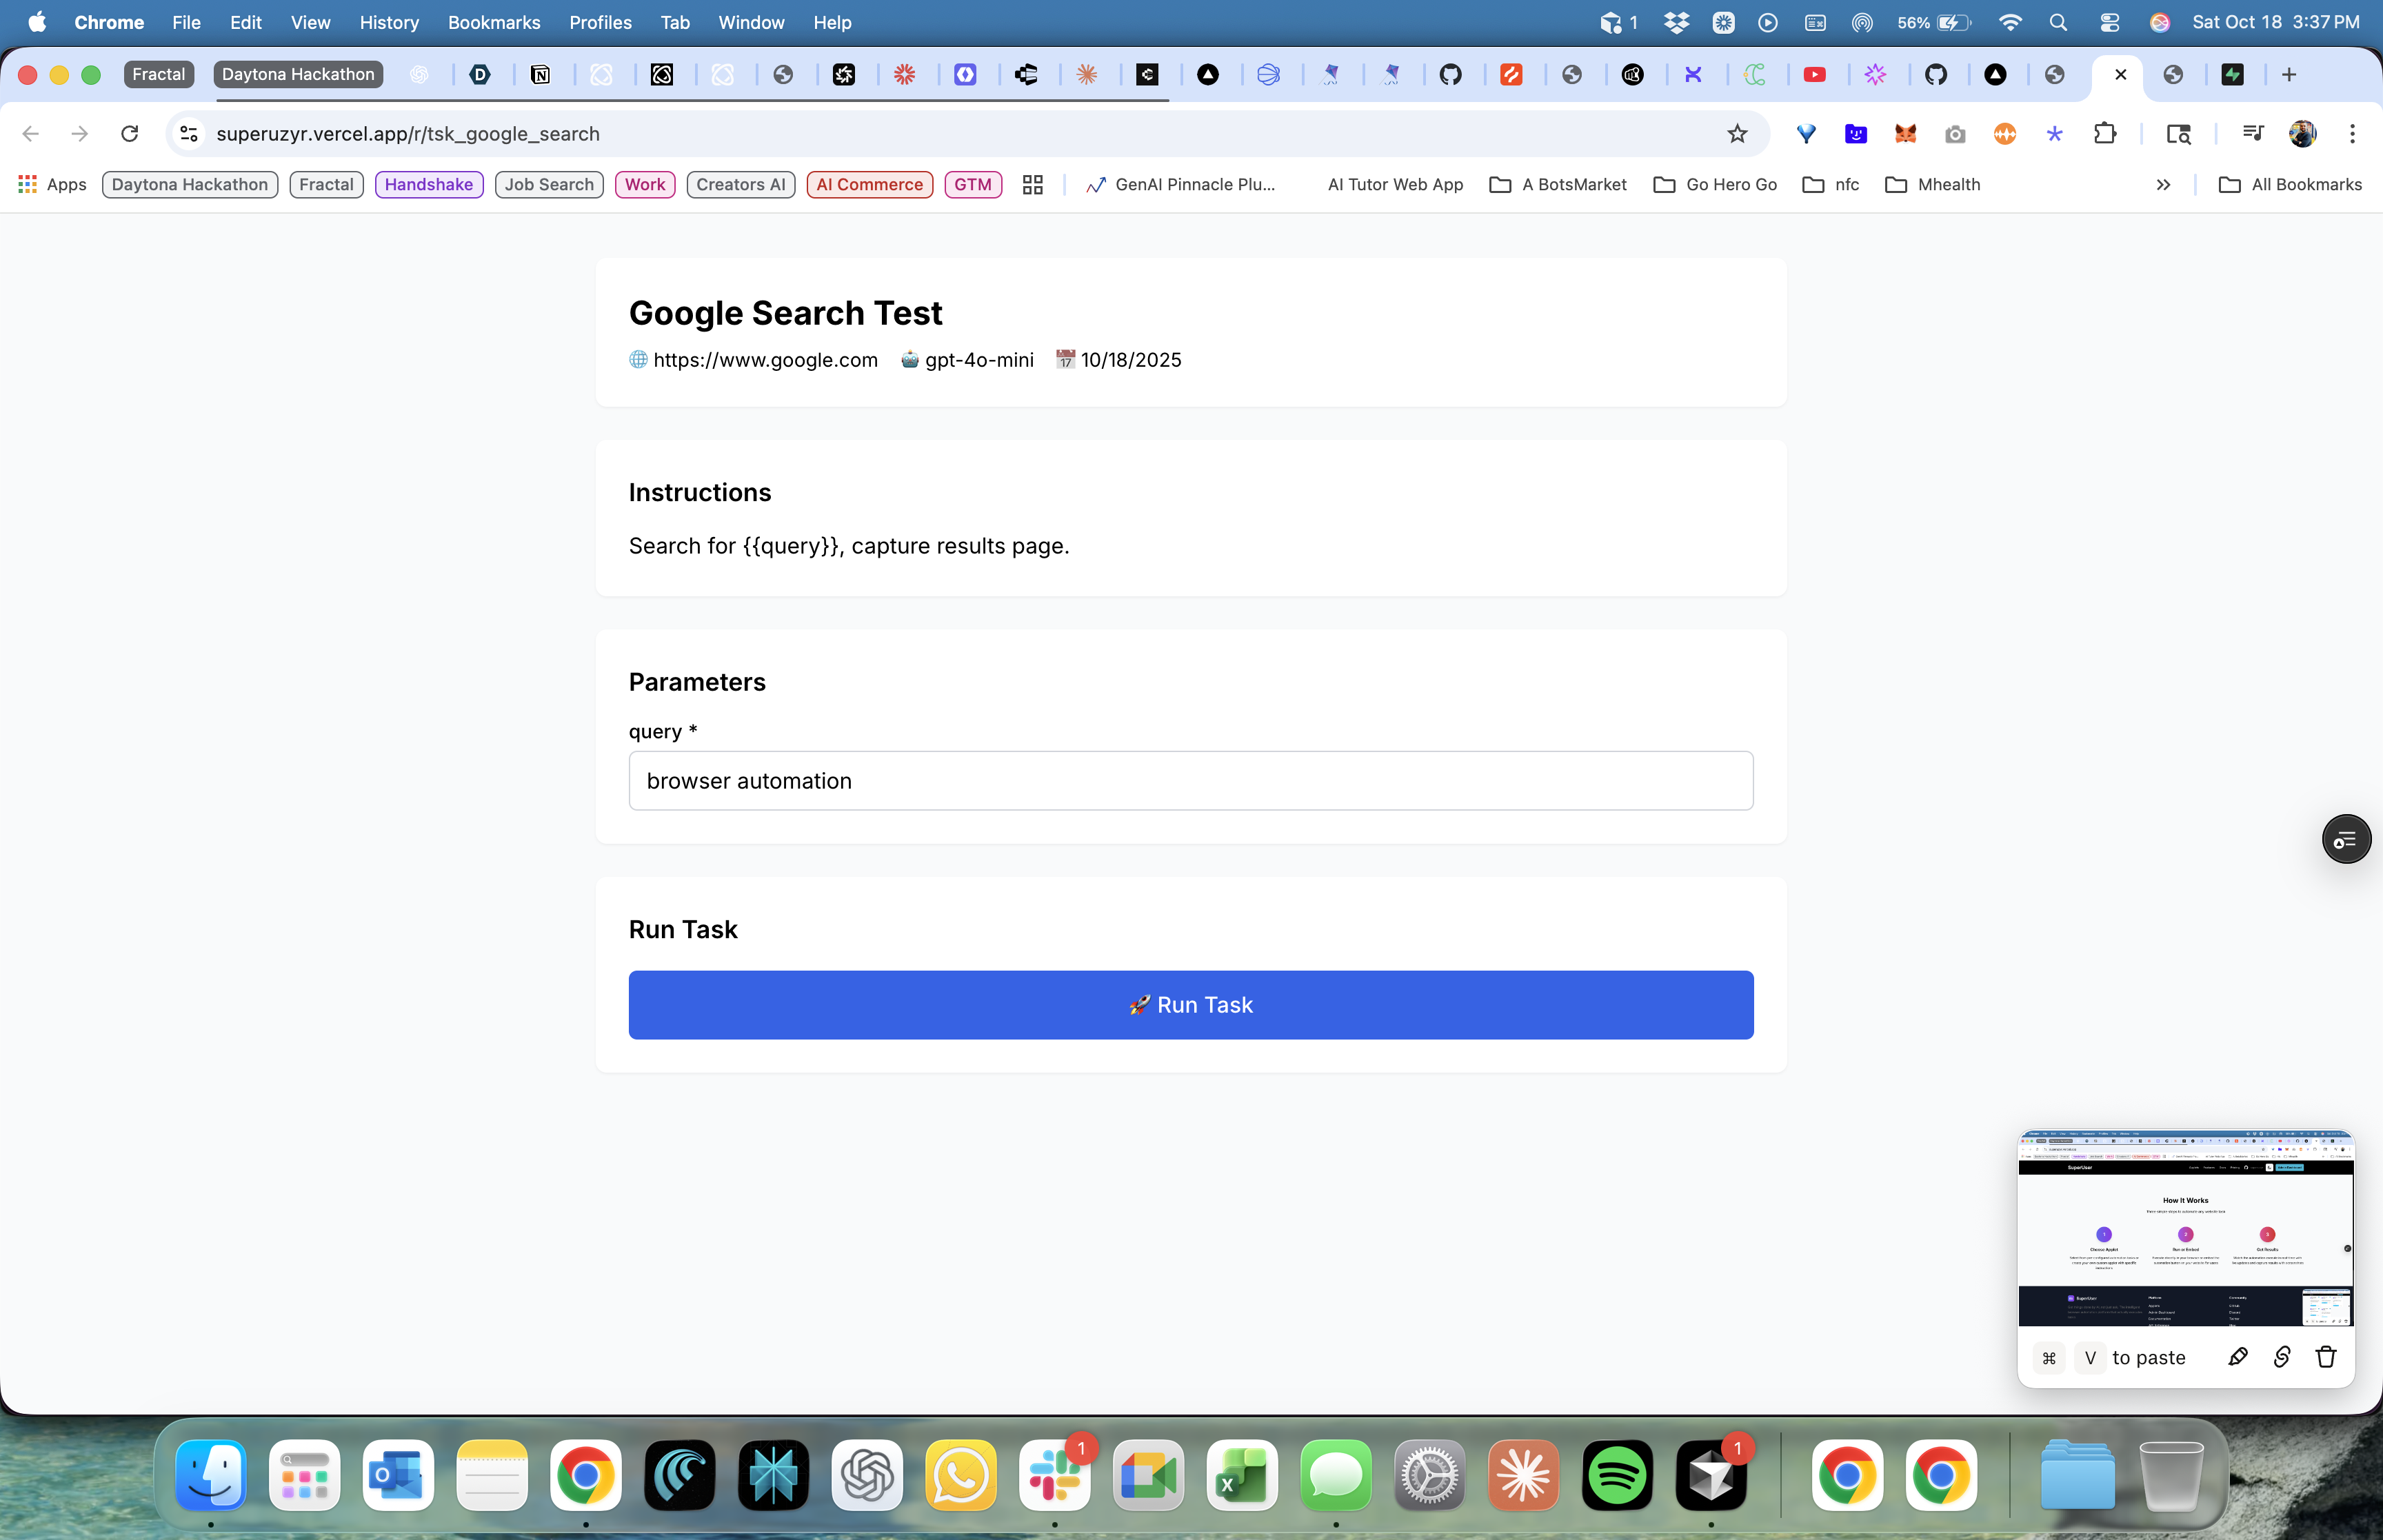Open Chrome's three-dot menu

click(x=2352, y=134)
